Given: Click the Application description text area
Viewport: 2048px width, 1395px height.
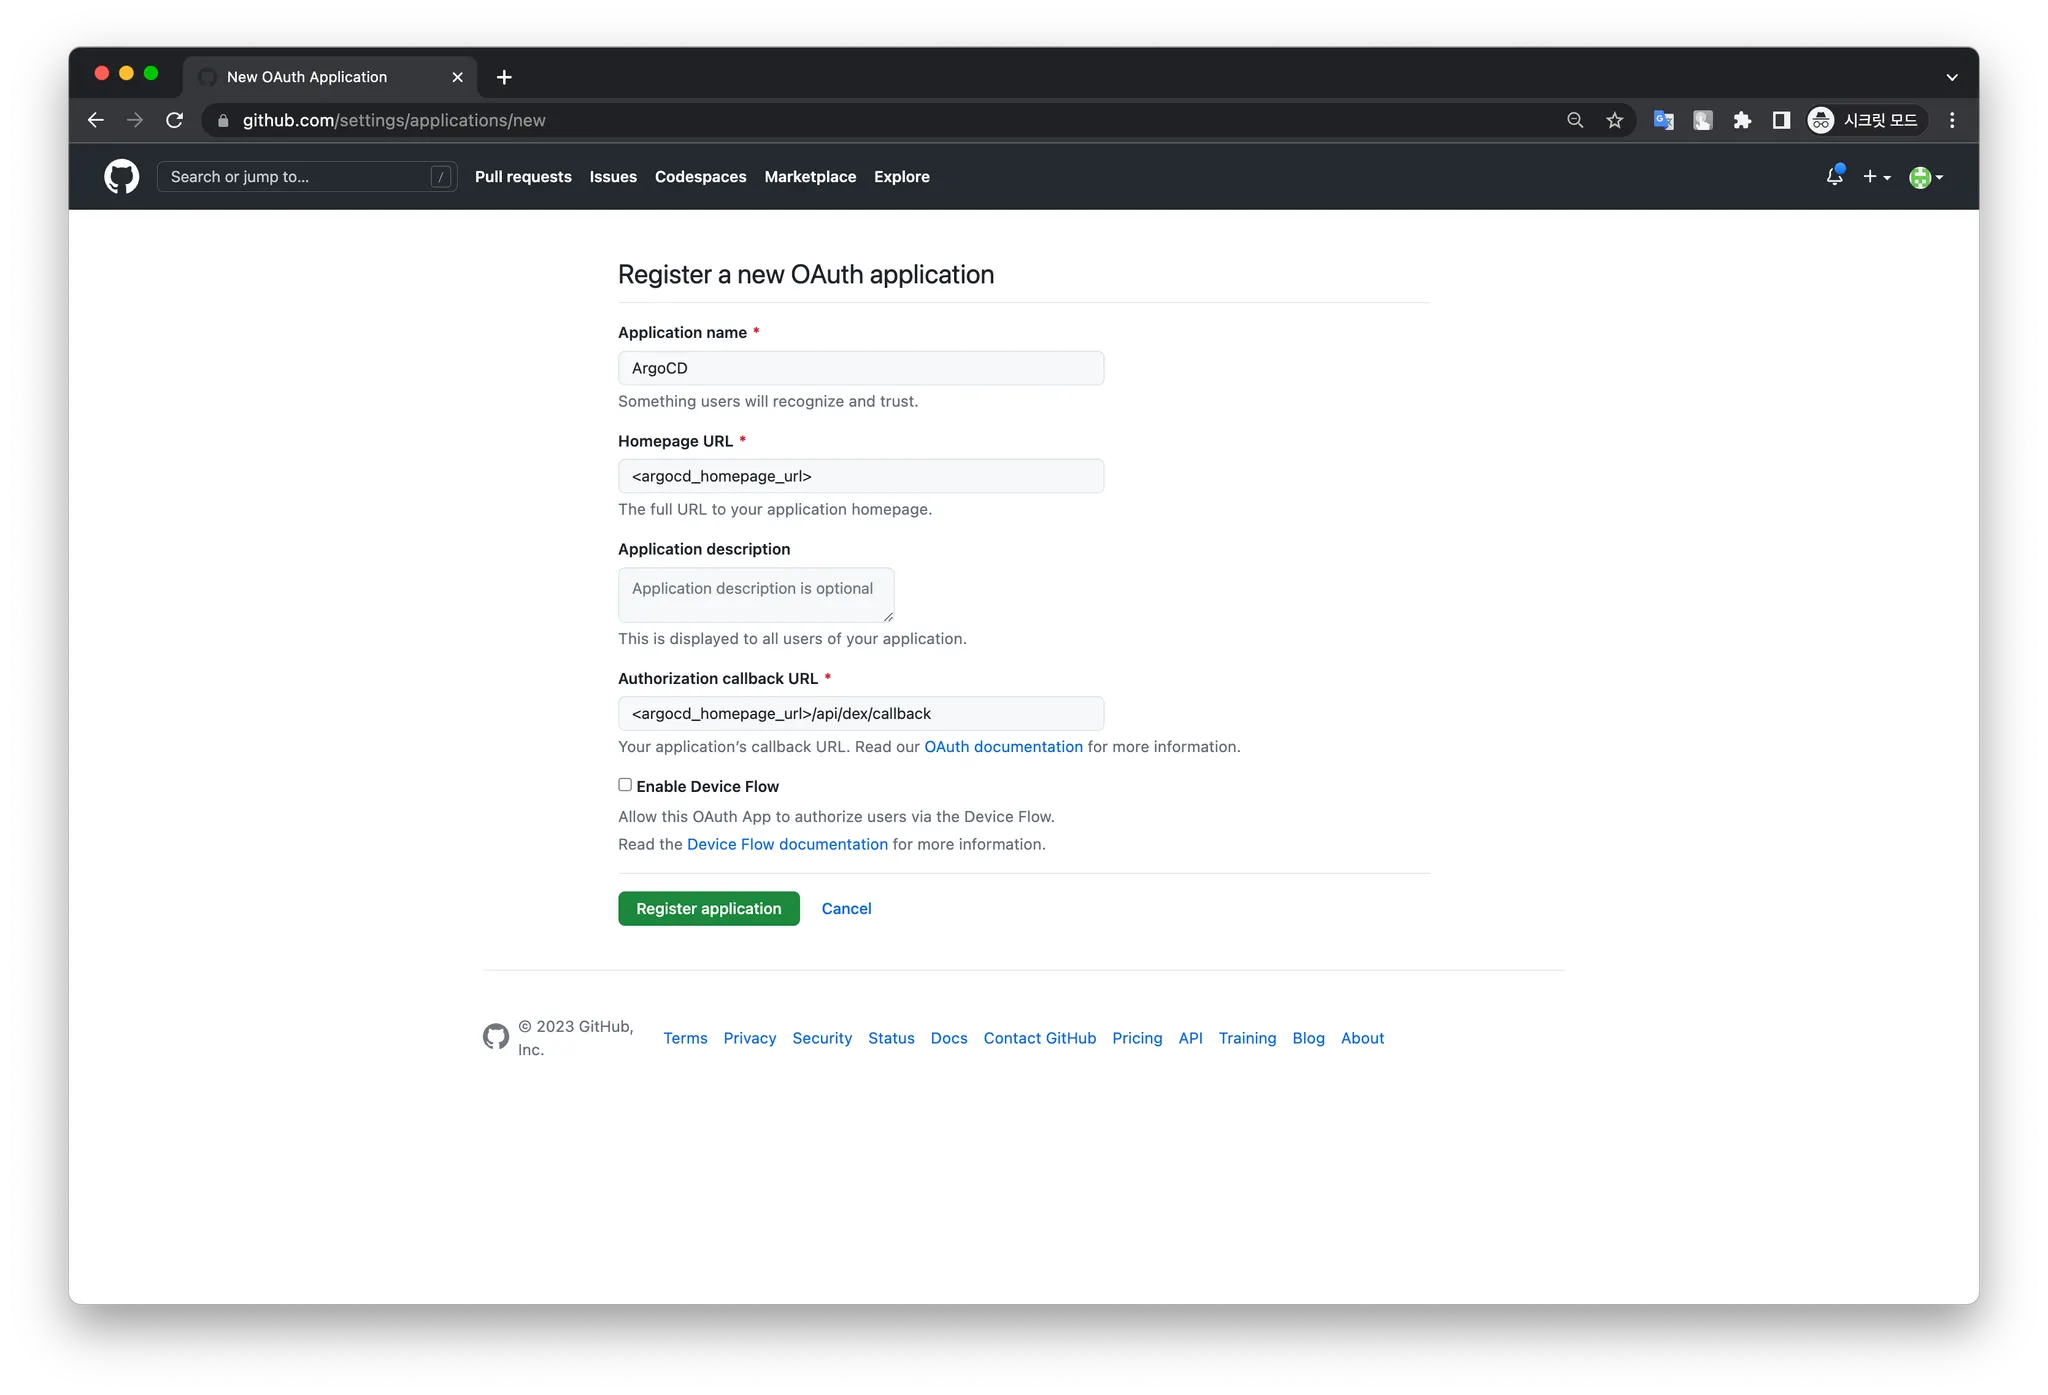Looking at the screenshot, I should [756, 595].
